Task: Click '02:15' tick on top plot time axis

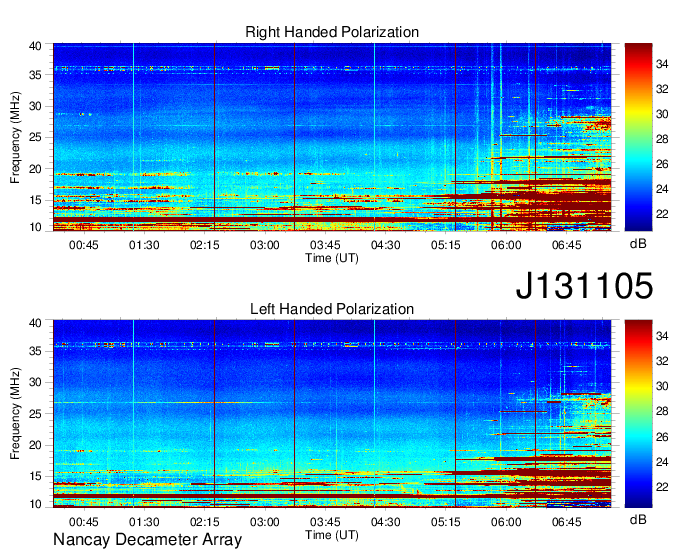Action: [205, 245]
